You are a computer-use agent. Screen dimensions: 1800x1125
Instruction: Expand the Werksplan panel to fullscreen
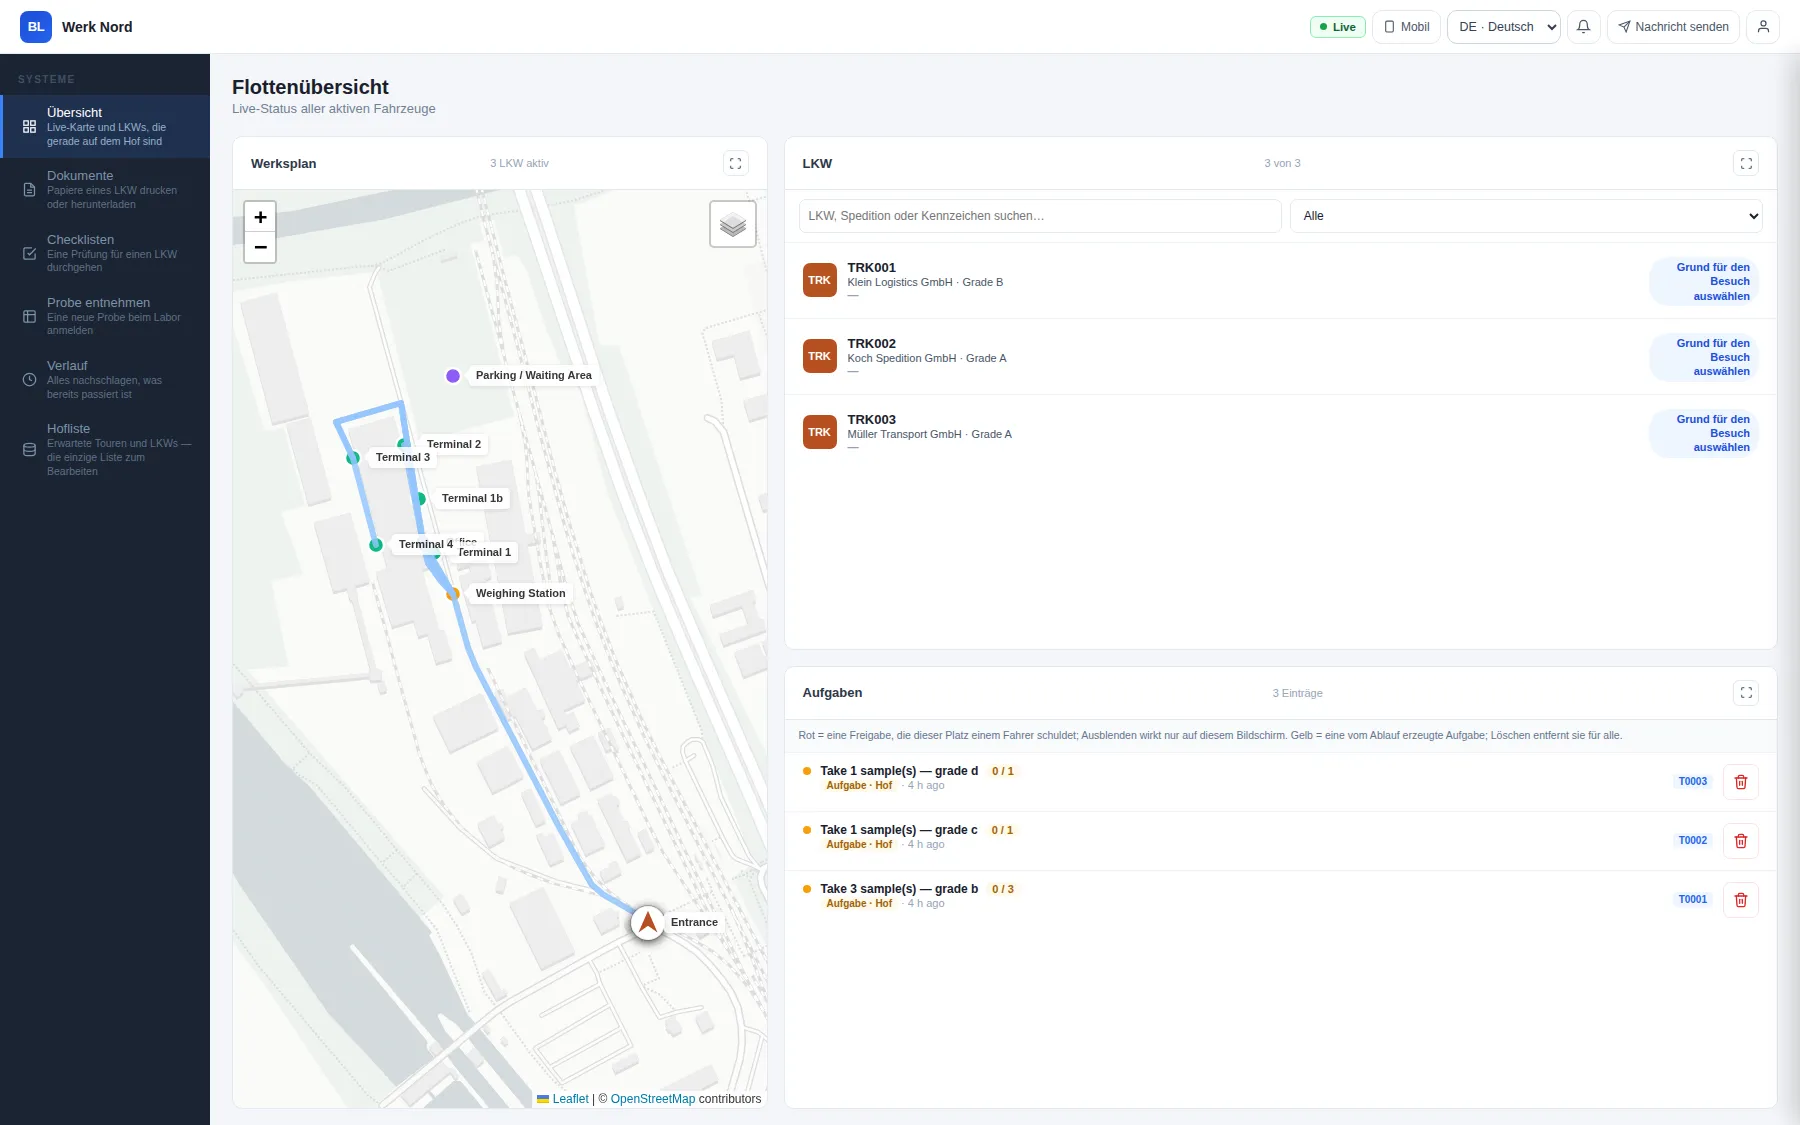(735, 163)
